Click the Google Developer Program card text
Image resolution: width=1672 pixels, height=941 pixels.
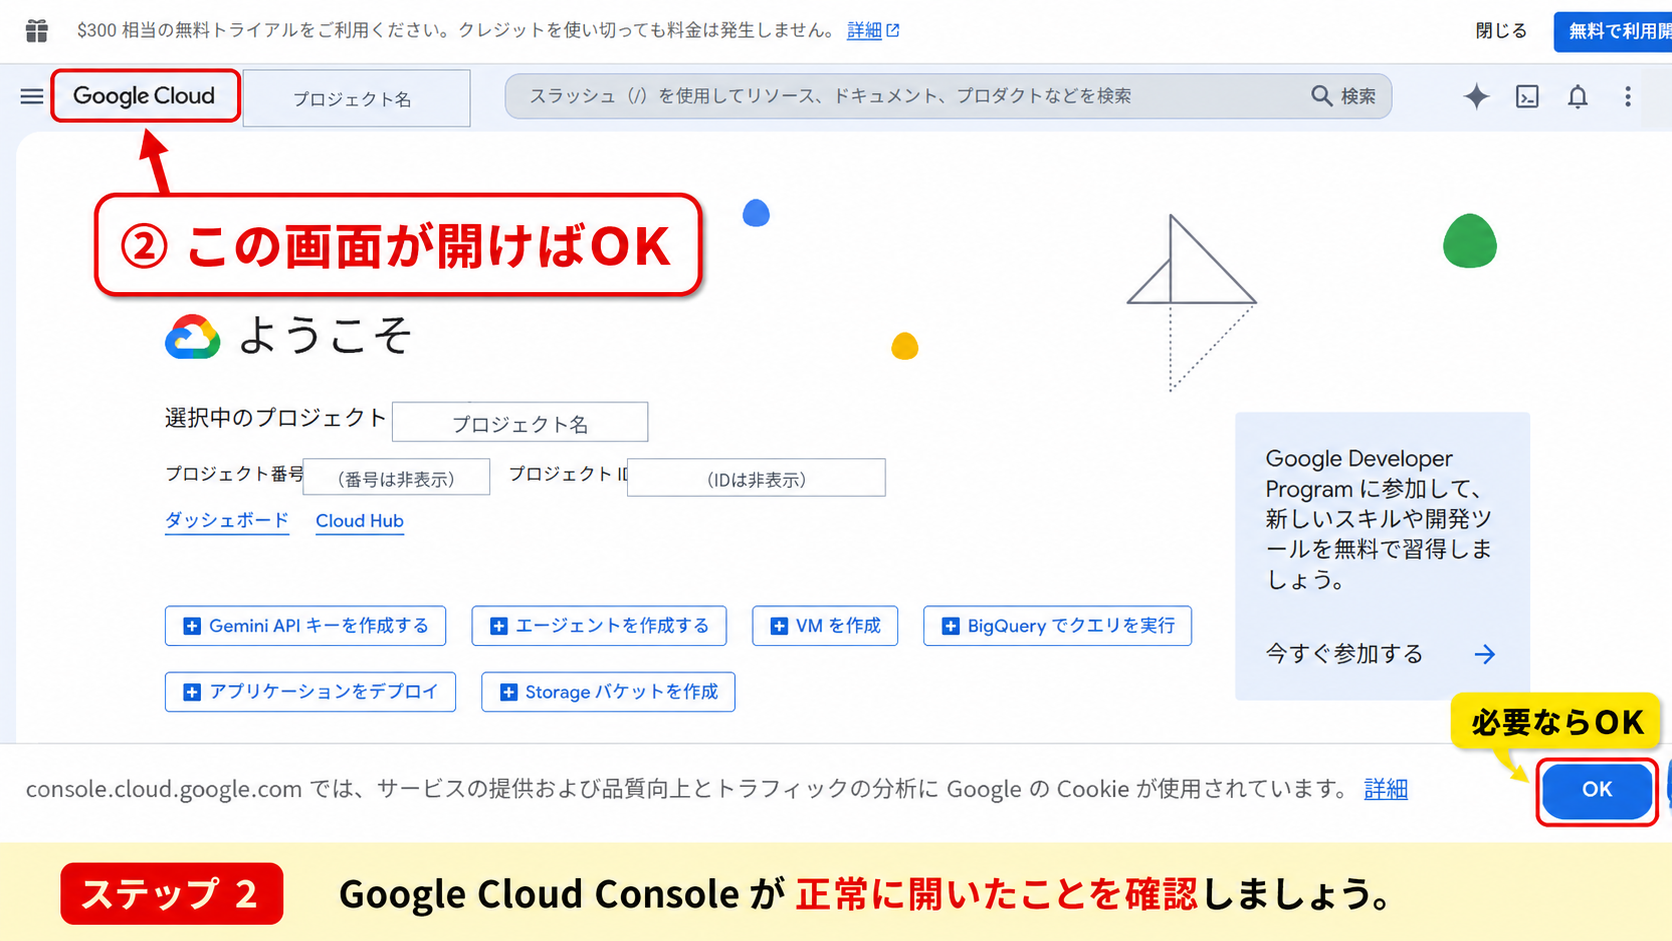tap(1379, 519)
